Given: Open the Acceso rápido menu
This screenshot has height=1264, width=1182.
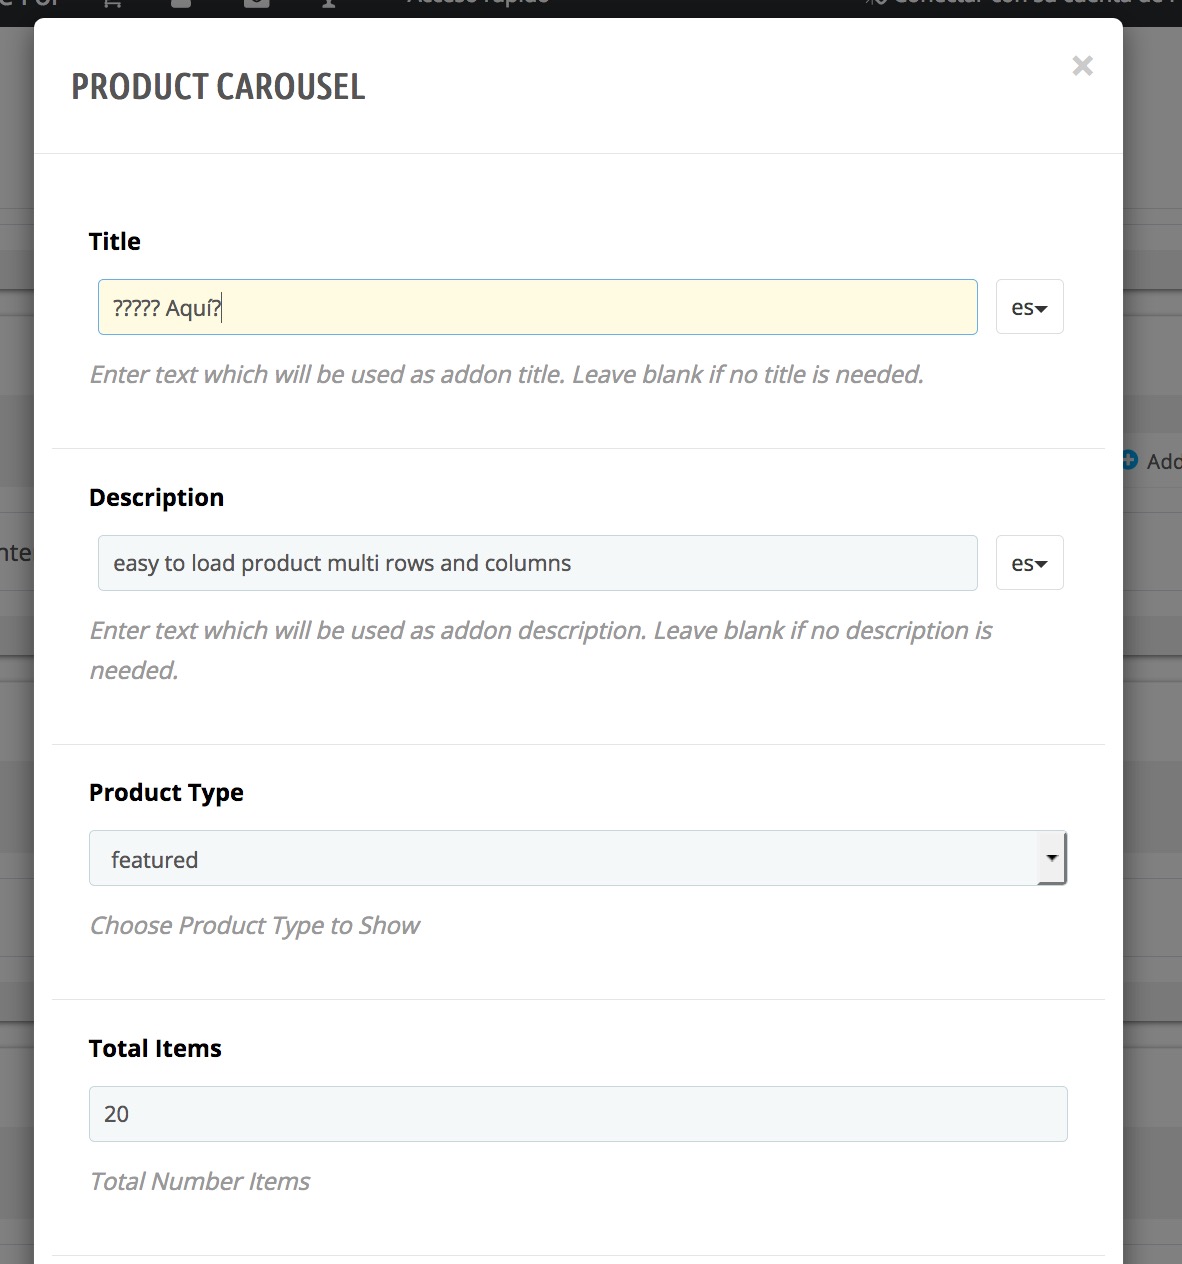Looking at the screenshot, I should (478, 3).
